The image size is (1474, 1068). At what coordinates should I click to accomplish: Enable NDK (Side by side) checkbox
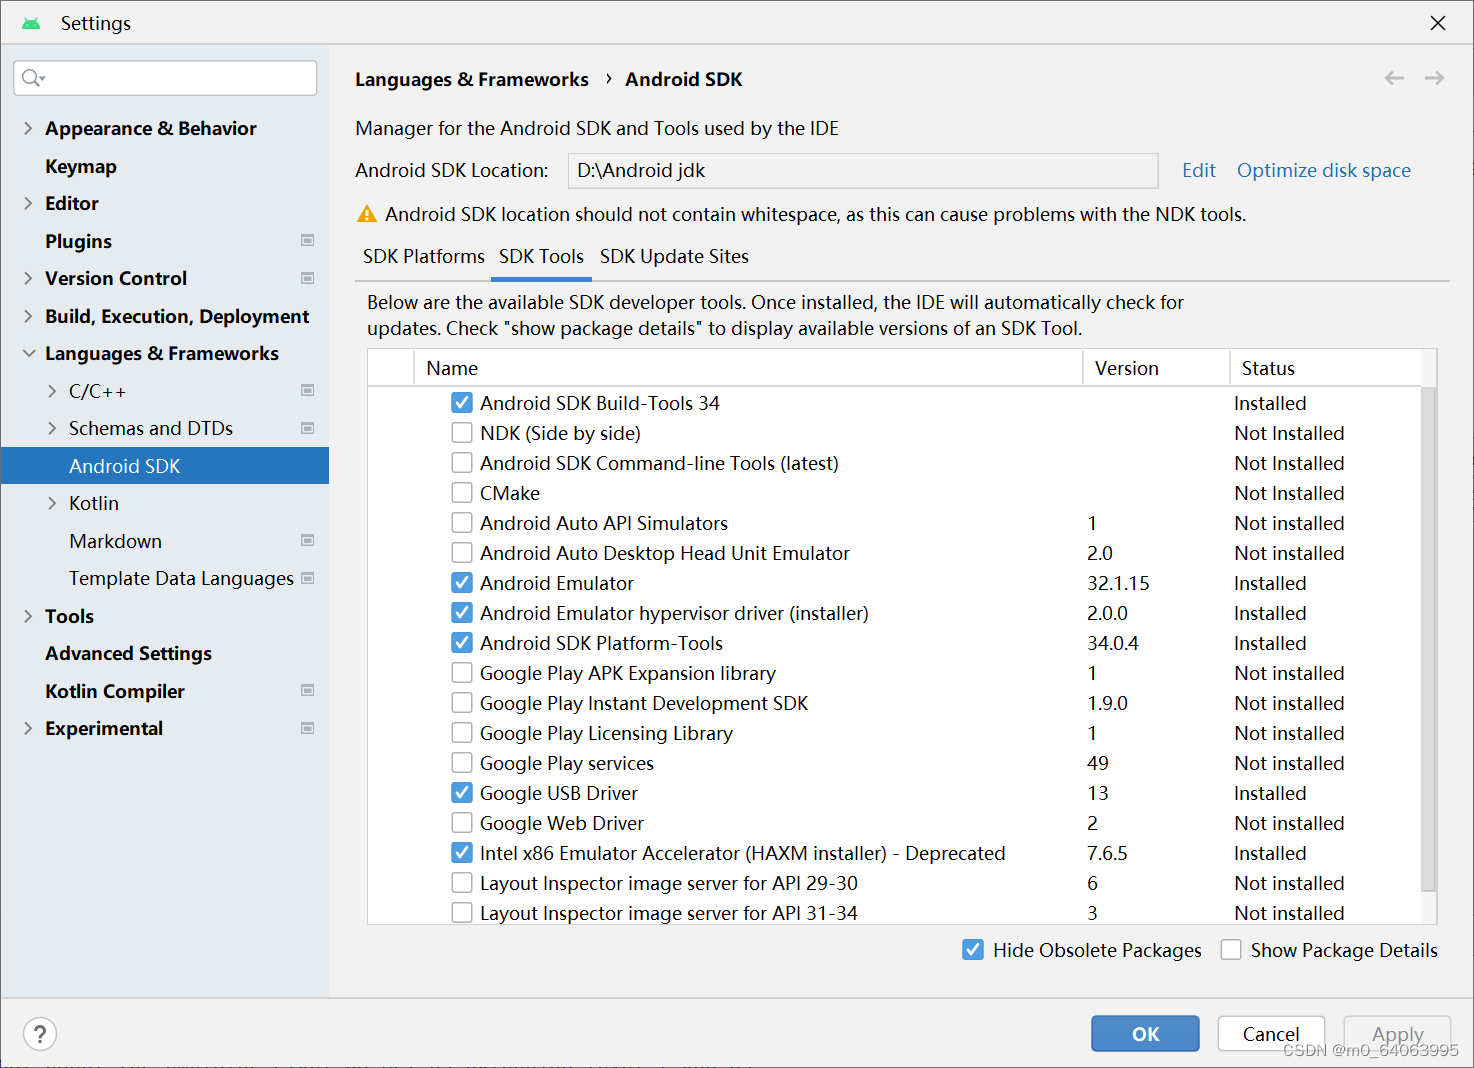pos(462,433)
